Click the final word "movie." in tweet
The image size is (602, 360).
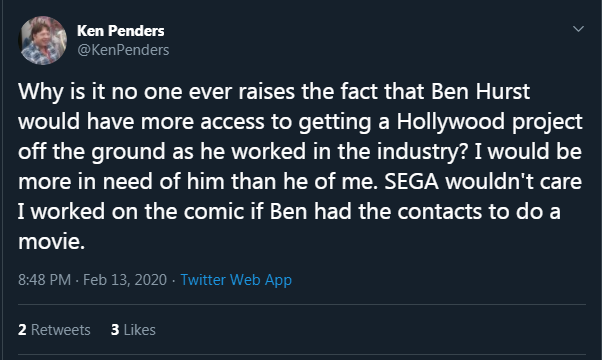[51, 241]
